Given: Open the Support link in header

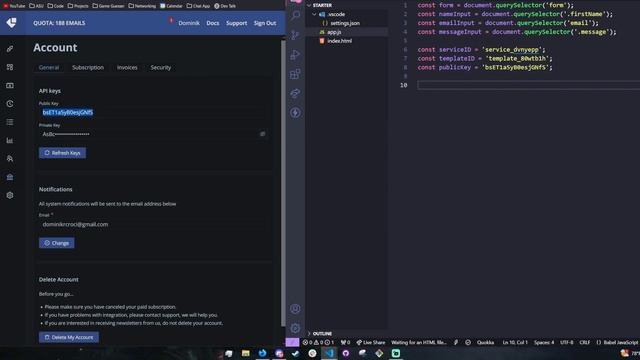Looking at the screenshot, I should (x=236, y=23).
